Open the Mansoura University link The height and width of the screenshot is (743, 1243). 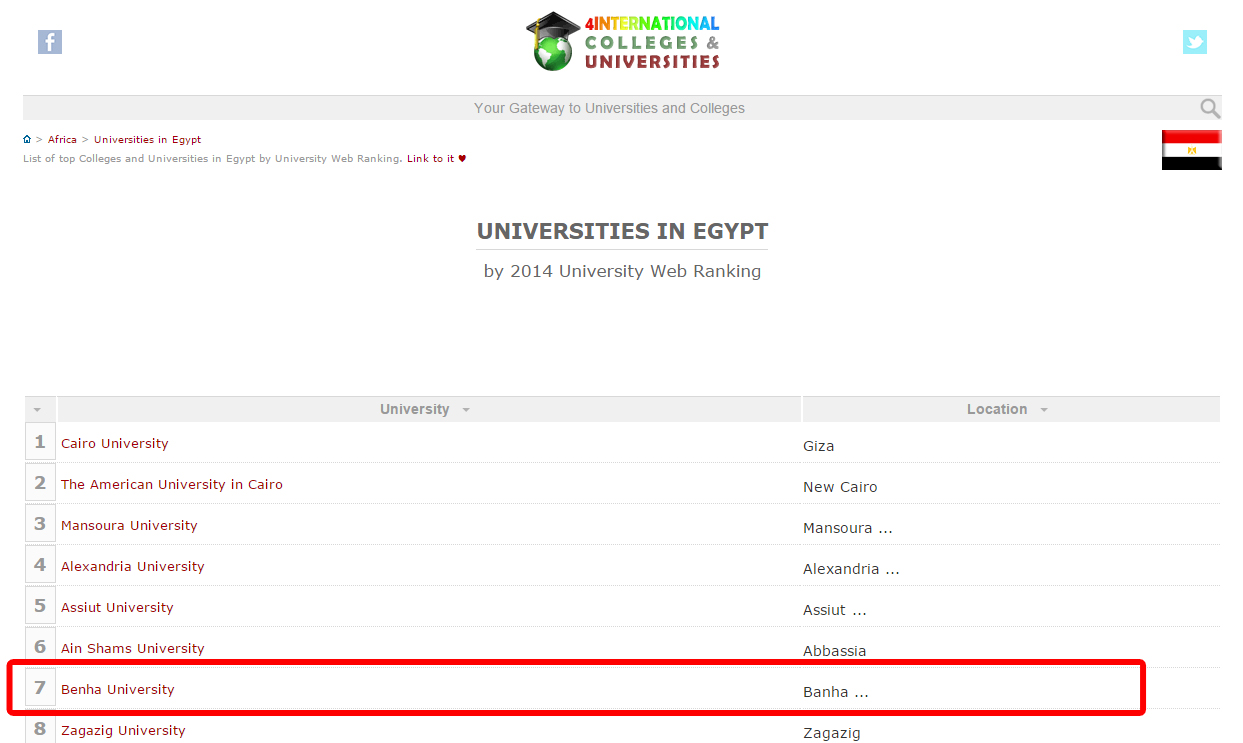pyautogui.click(x=129, y=525)
